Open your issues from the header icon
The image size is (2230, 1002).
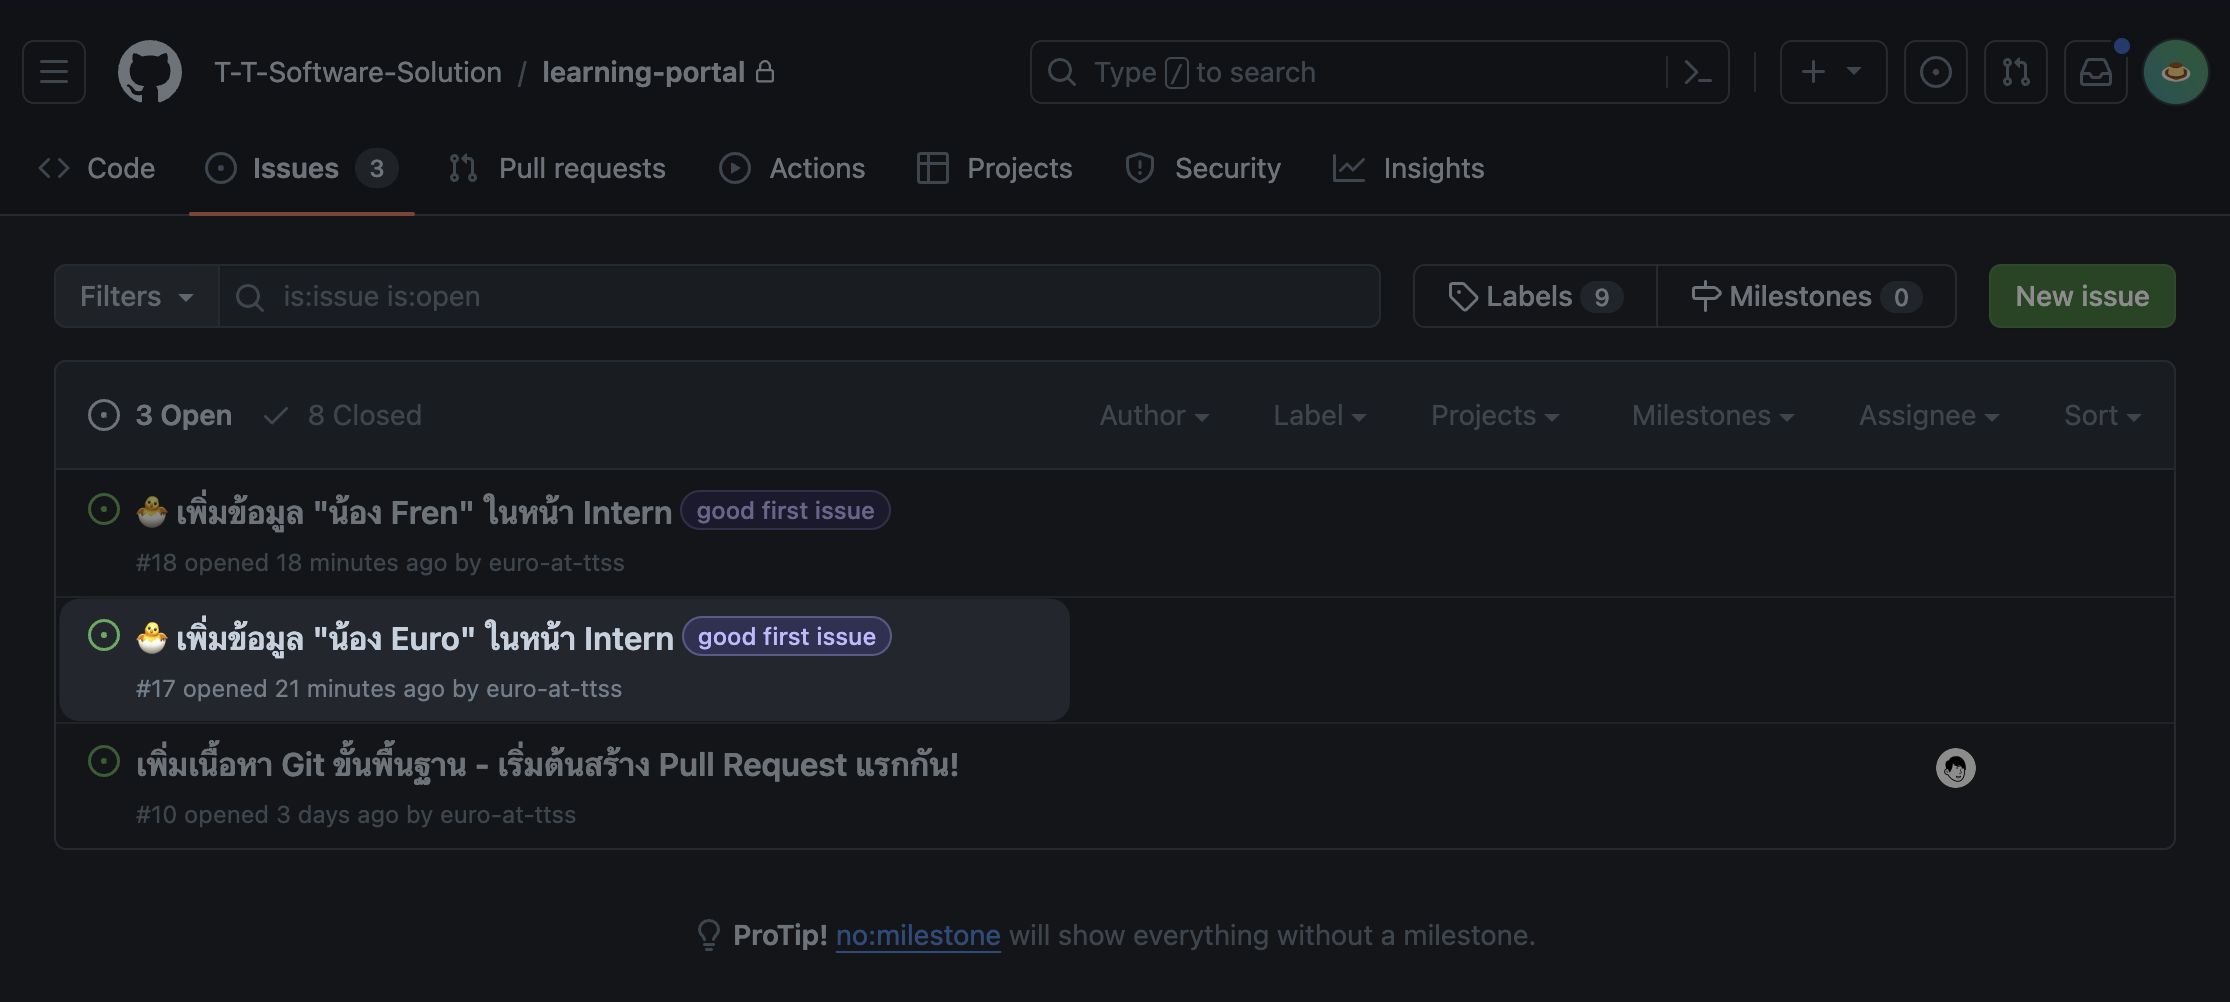click(x=1935, y=72)
